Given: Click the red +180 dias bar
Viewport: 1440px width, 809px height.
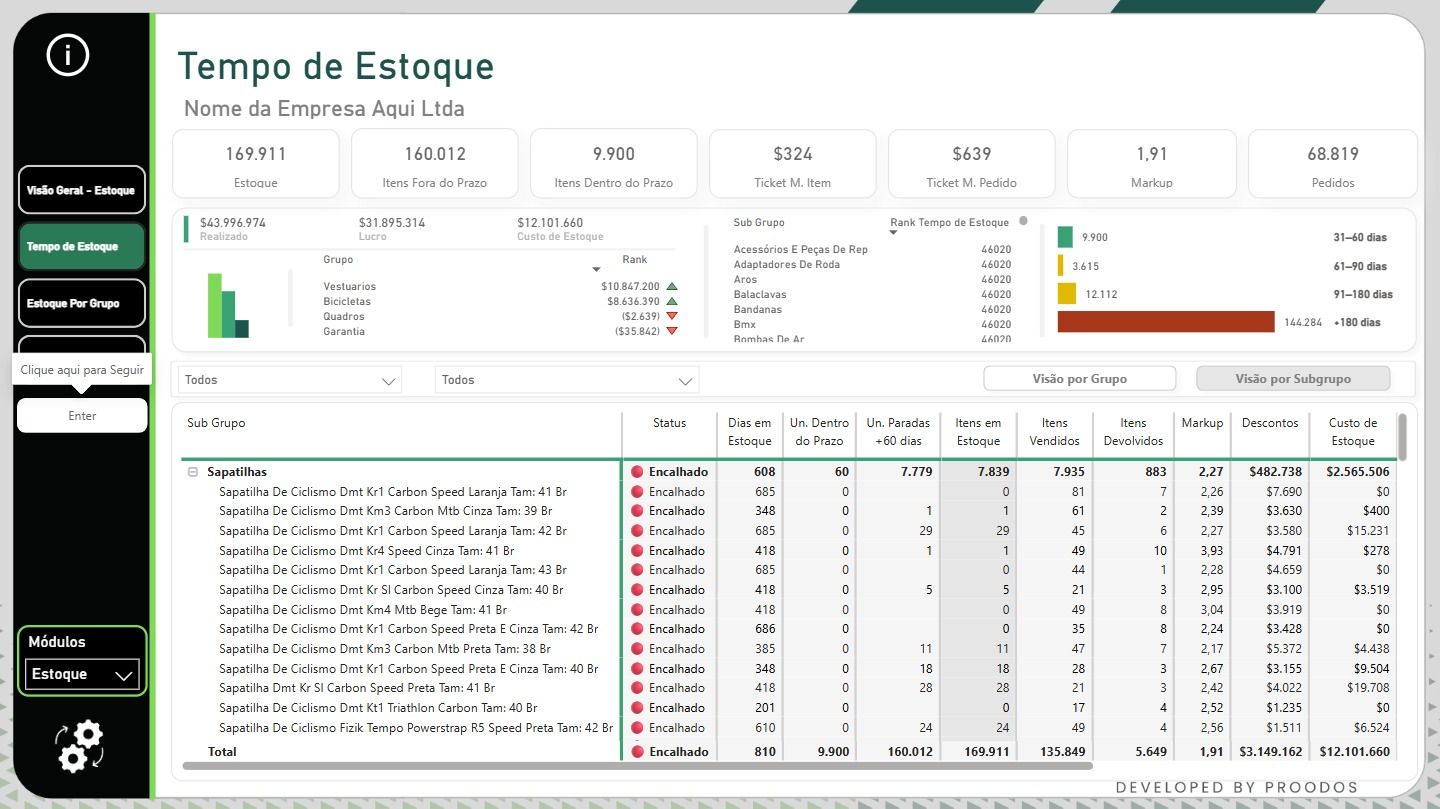Looking at the screenshot, I should (x=1166, y=322).
